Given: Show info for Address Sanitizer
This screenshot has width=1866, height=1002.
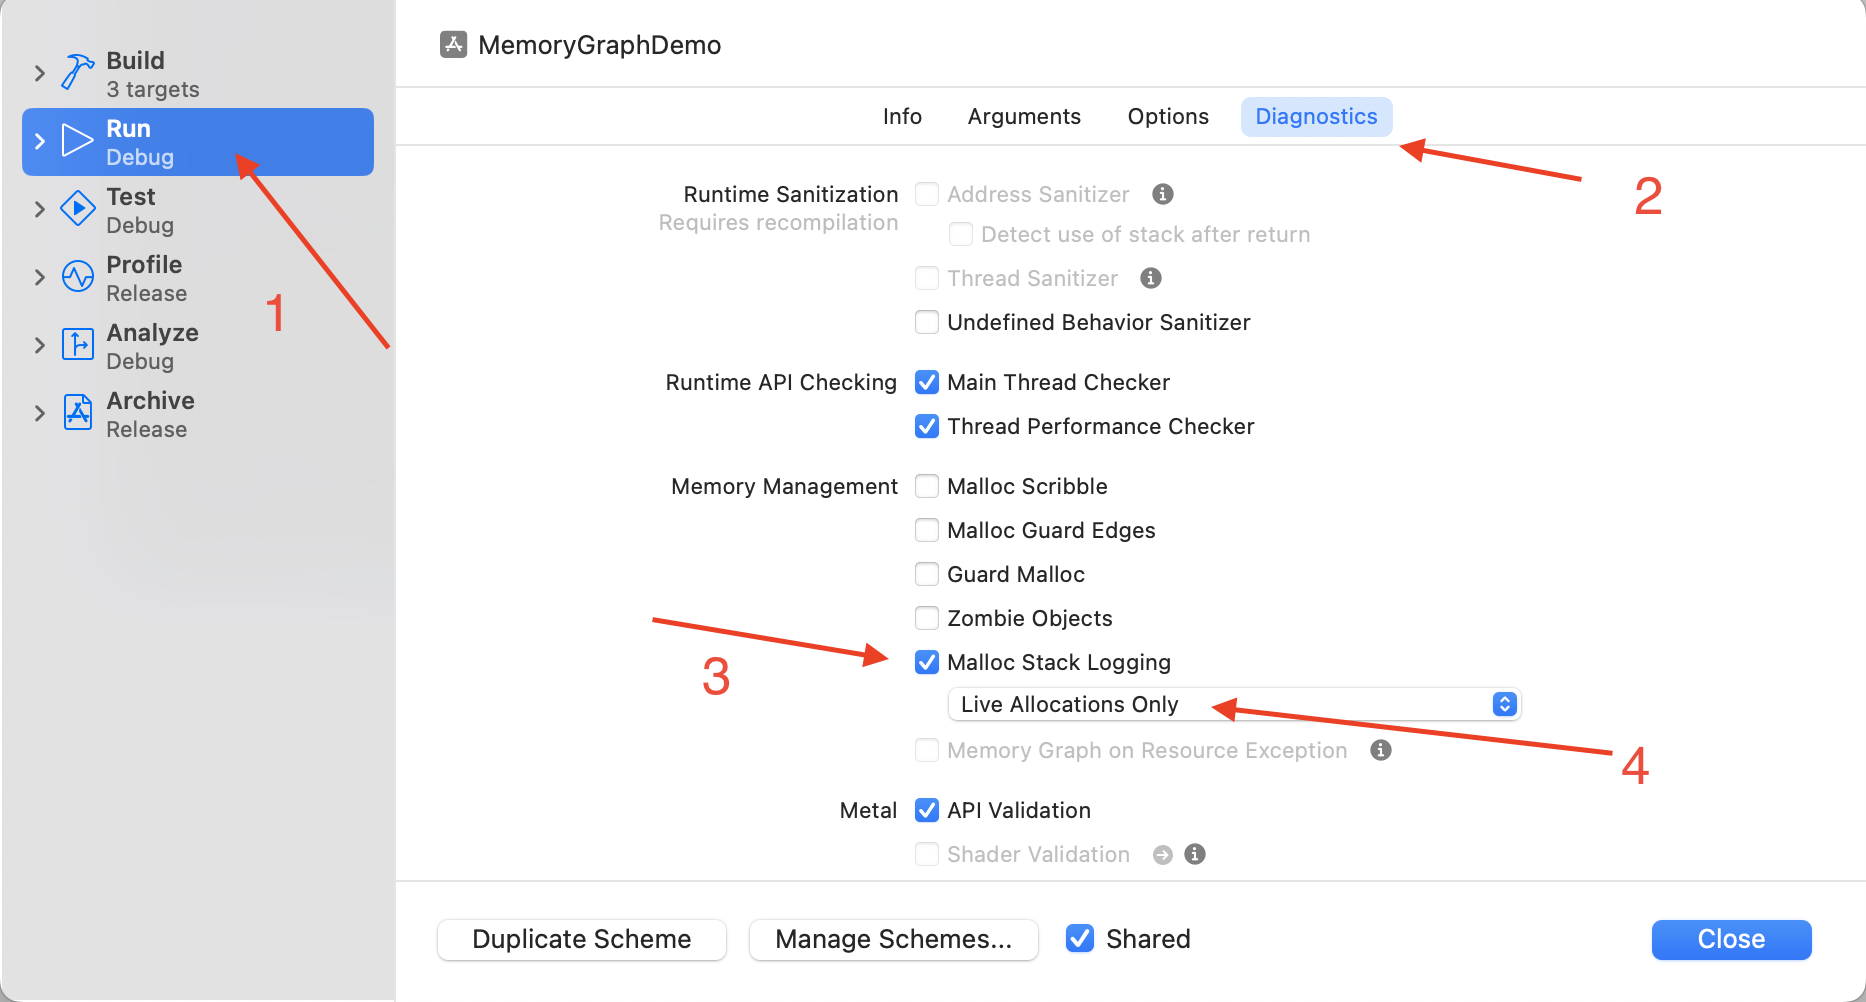Looking at the screenshot, I should (1162, 194).
